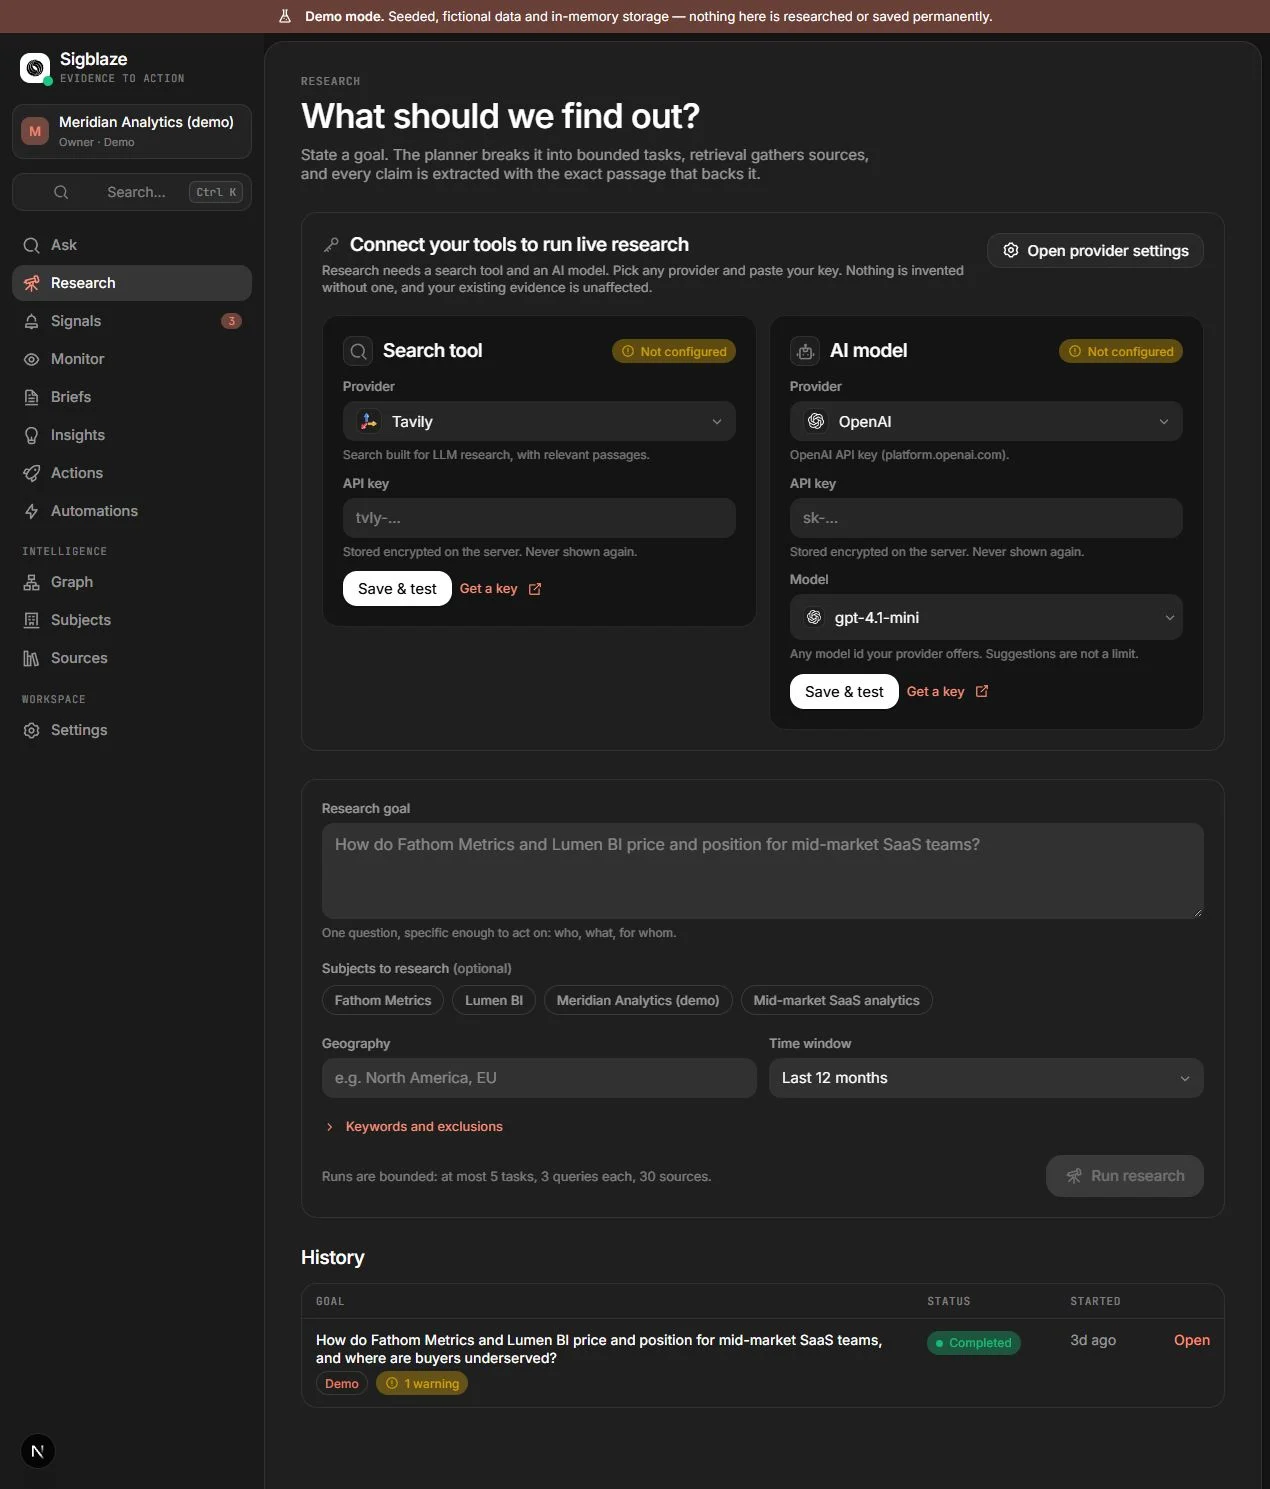The width and height of the screenshot is (1270, 1489).
Task: Click the magnifier icon in sidebar search
Action: pyautogui.click(x=61, y=192)
